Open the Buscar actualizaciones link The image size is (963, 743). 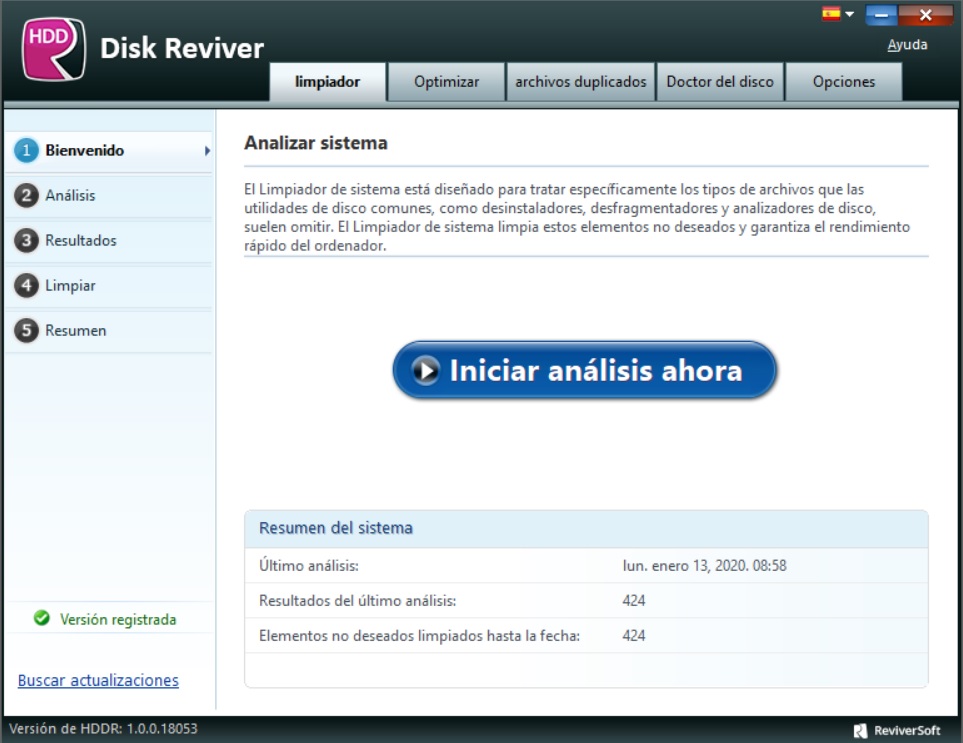(x=98, y=680)
